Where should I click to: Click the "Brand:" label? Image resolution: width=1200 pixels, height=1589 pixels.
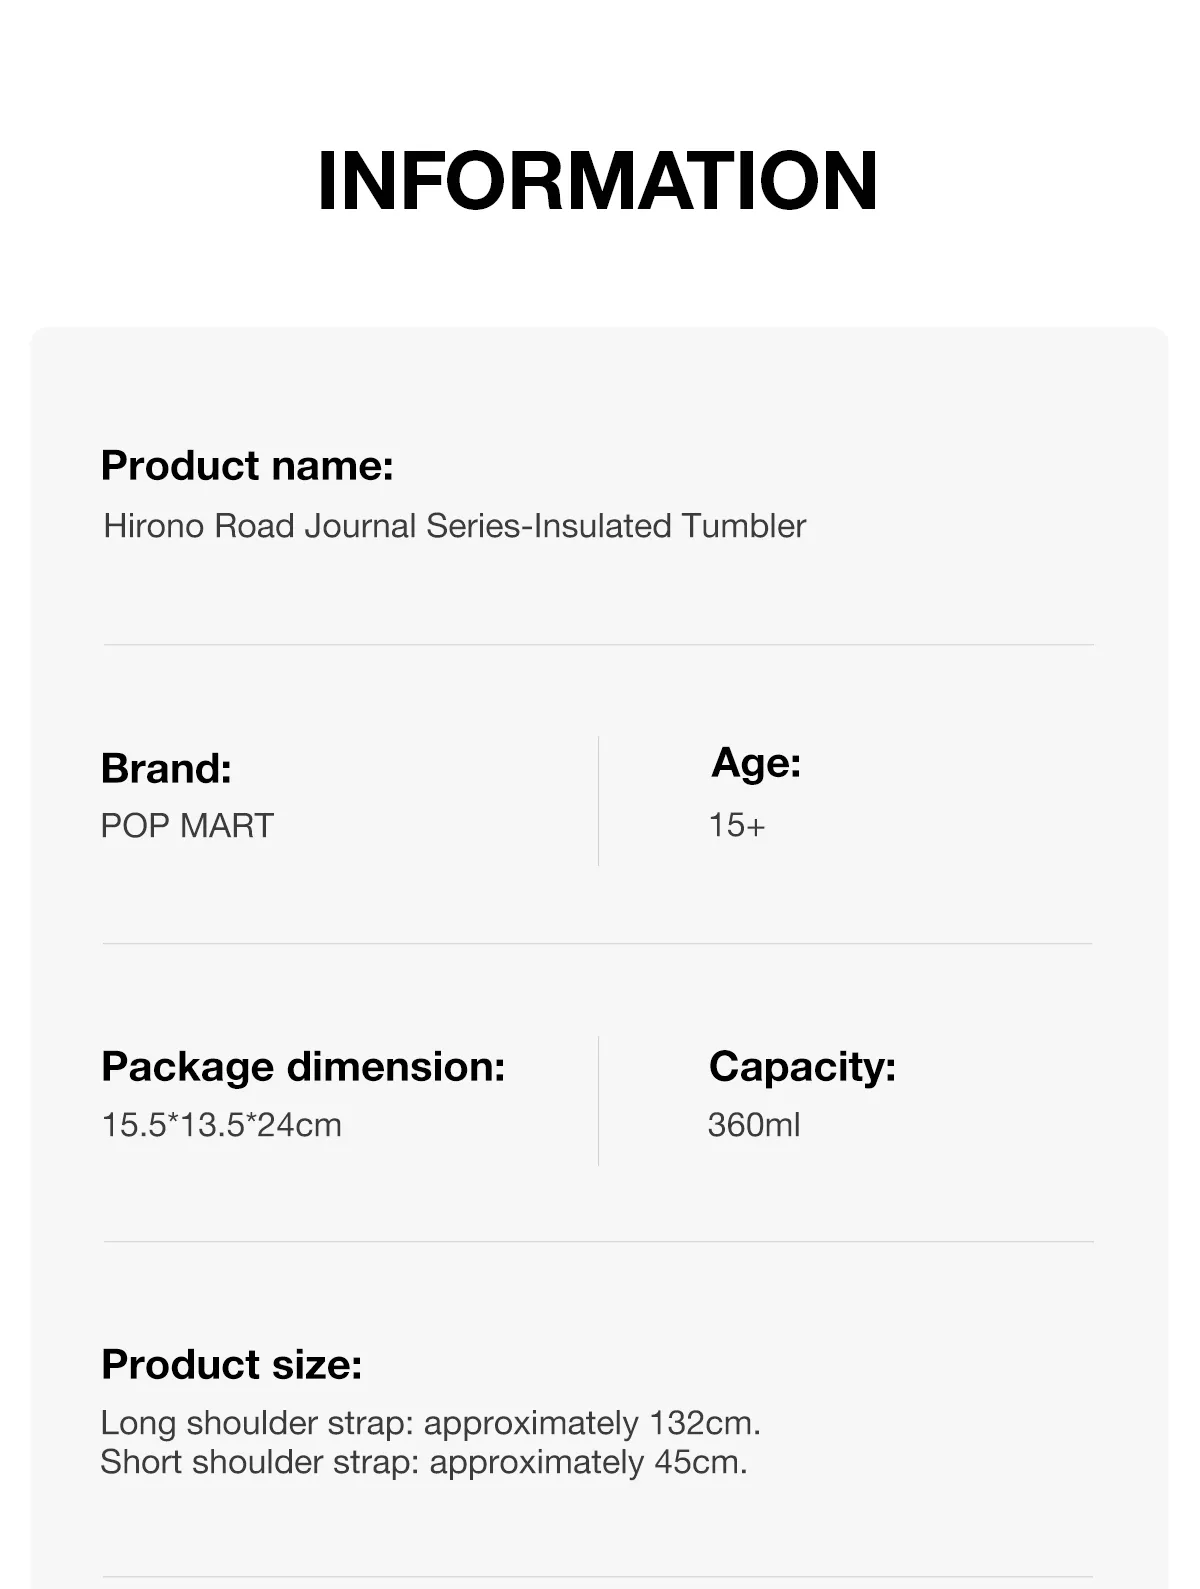(x=166, y=769)
